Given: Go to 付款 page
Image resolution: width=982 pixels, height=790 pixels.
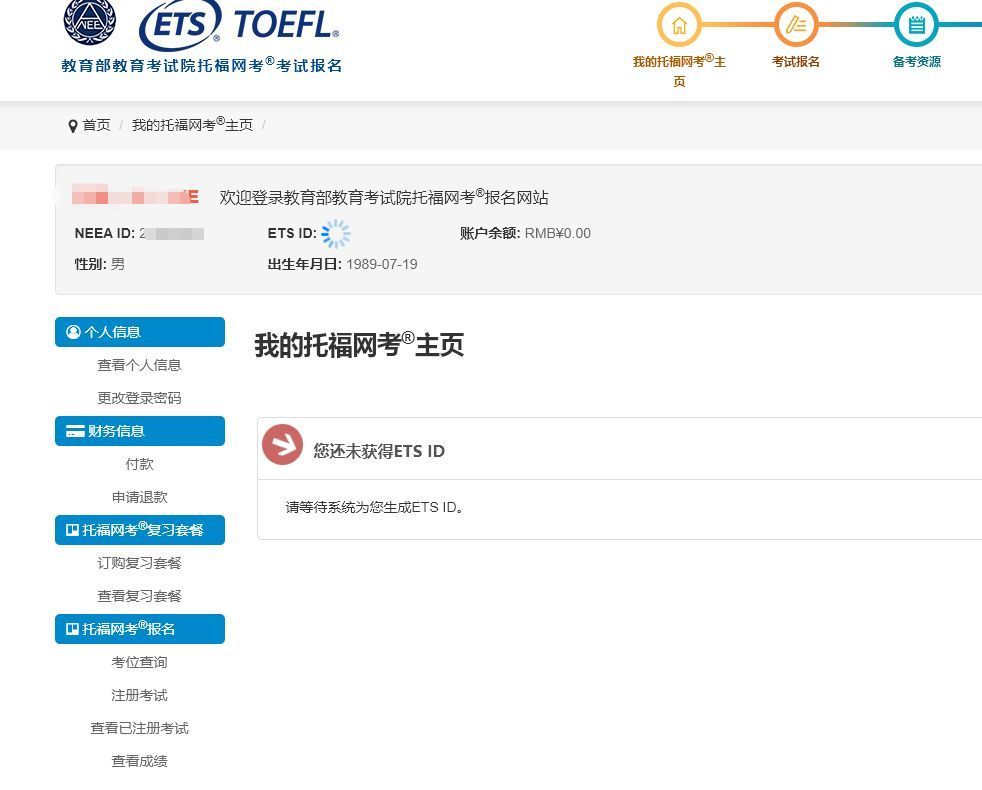Looking at the screenshot, I should (x=139, y=463).
